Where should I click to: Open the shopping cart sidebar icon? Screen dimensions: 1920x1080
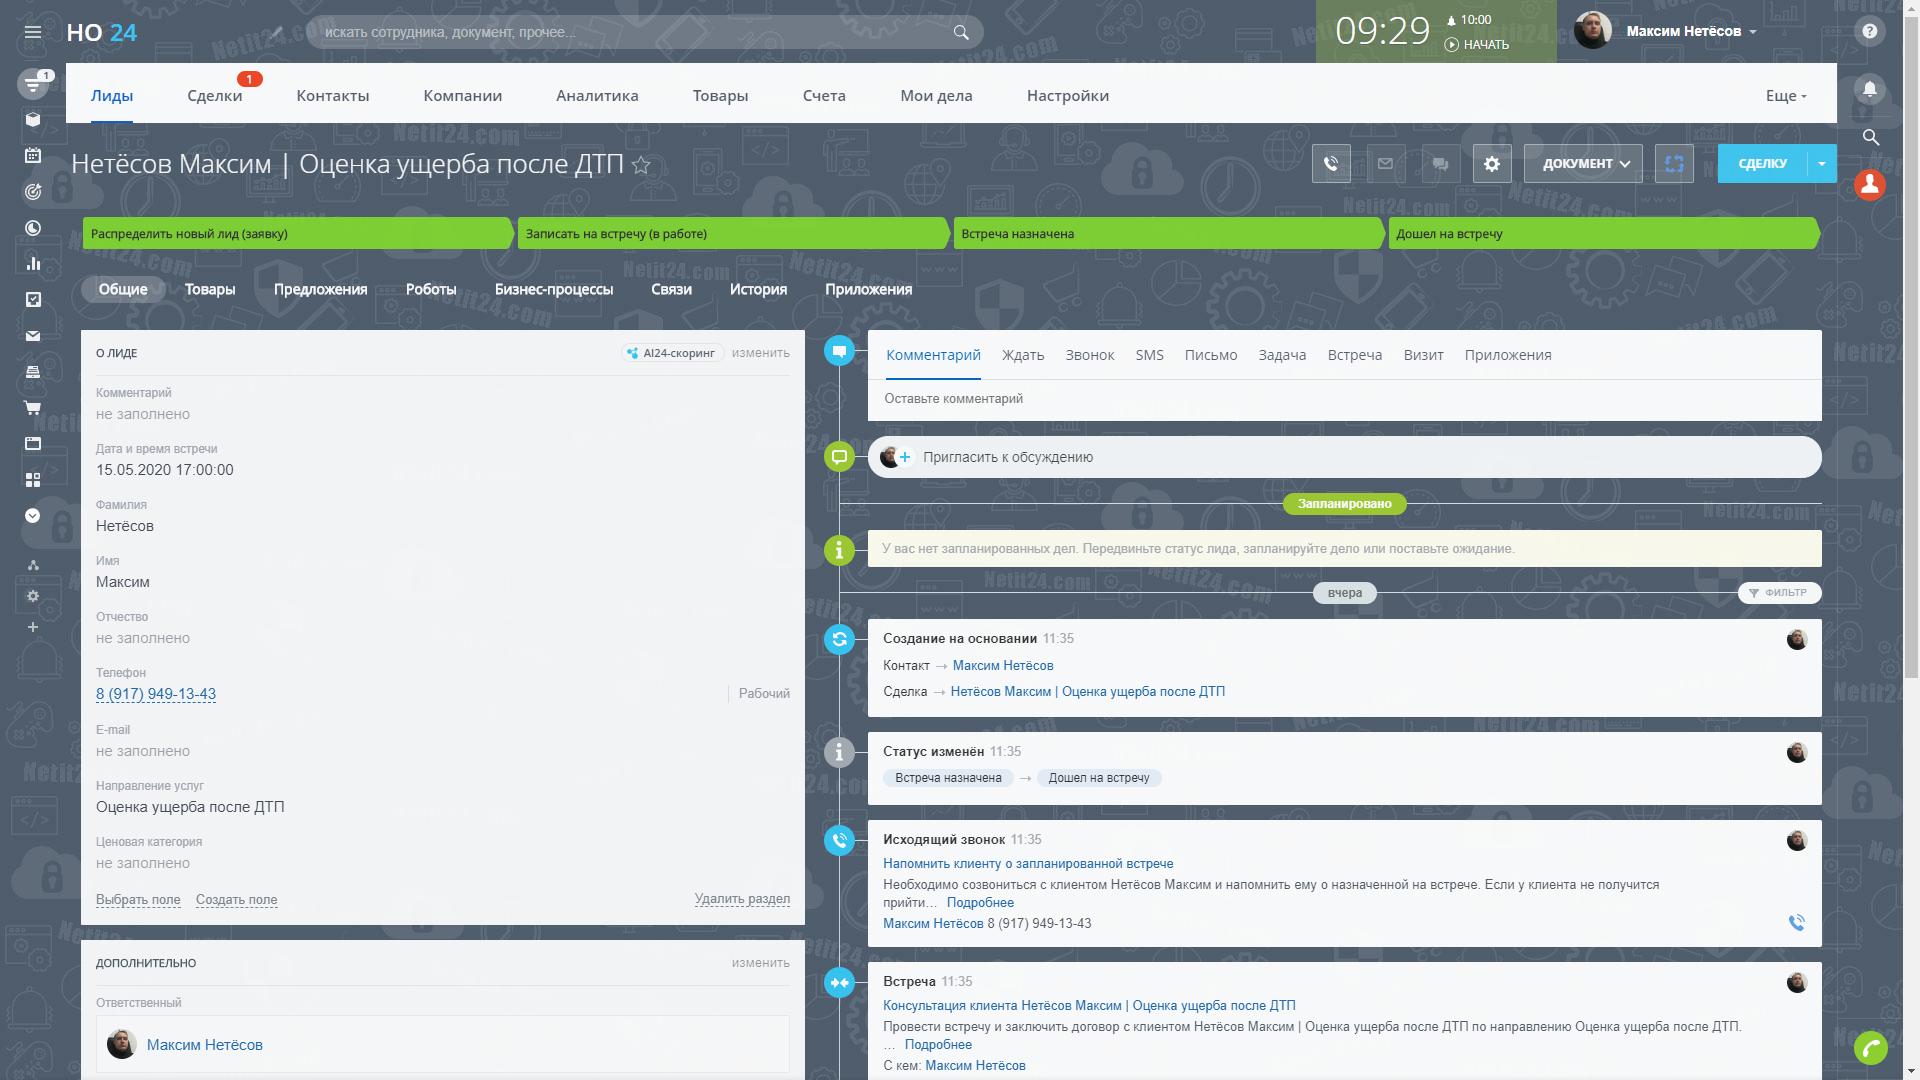coord(33,408)
